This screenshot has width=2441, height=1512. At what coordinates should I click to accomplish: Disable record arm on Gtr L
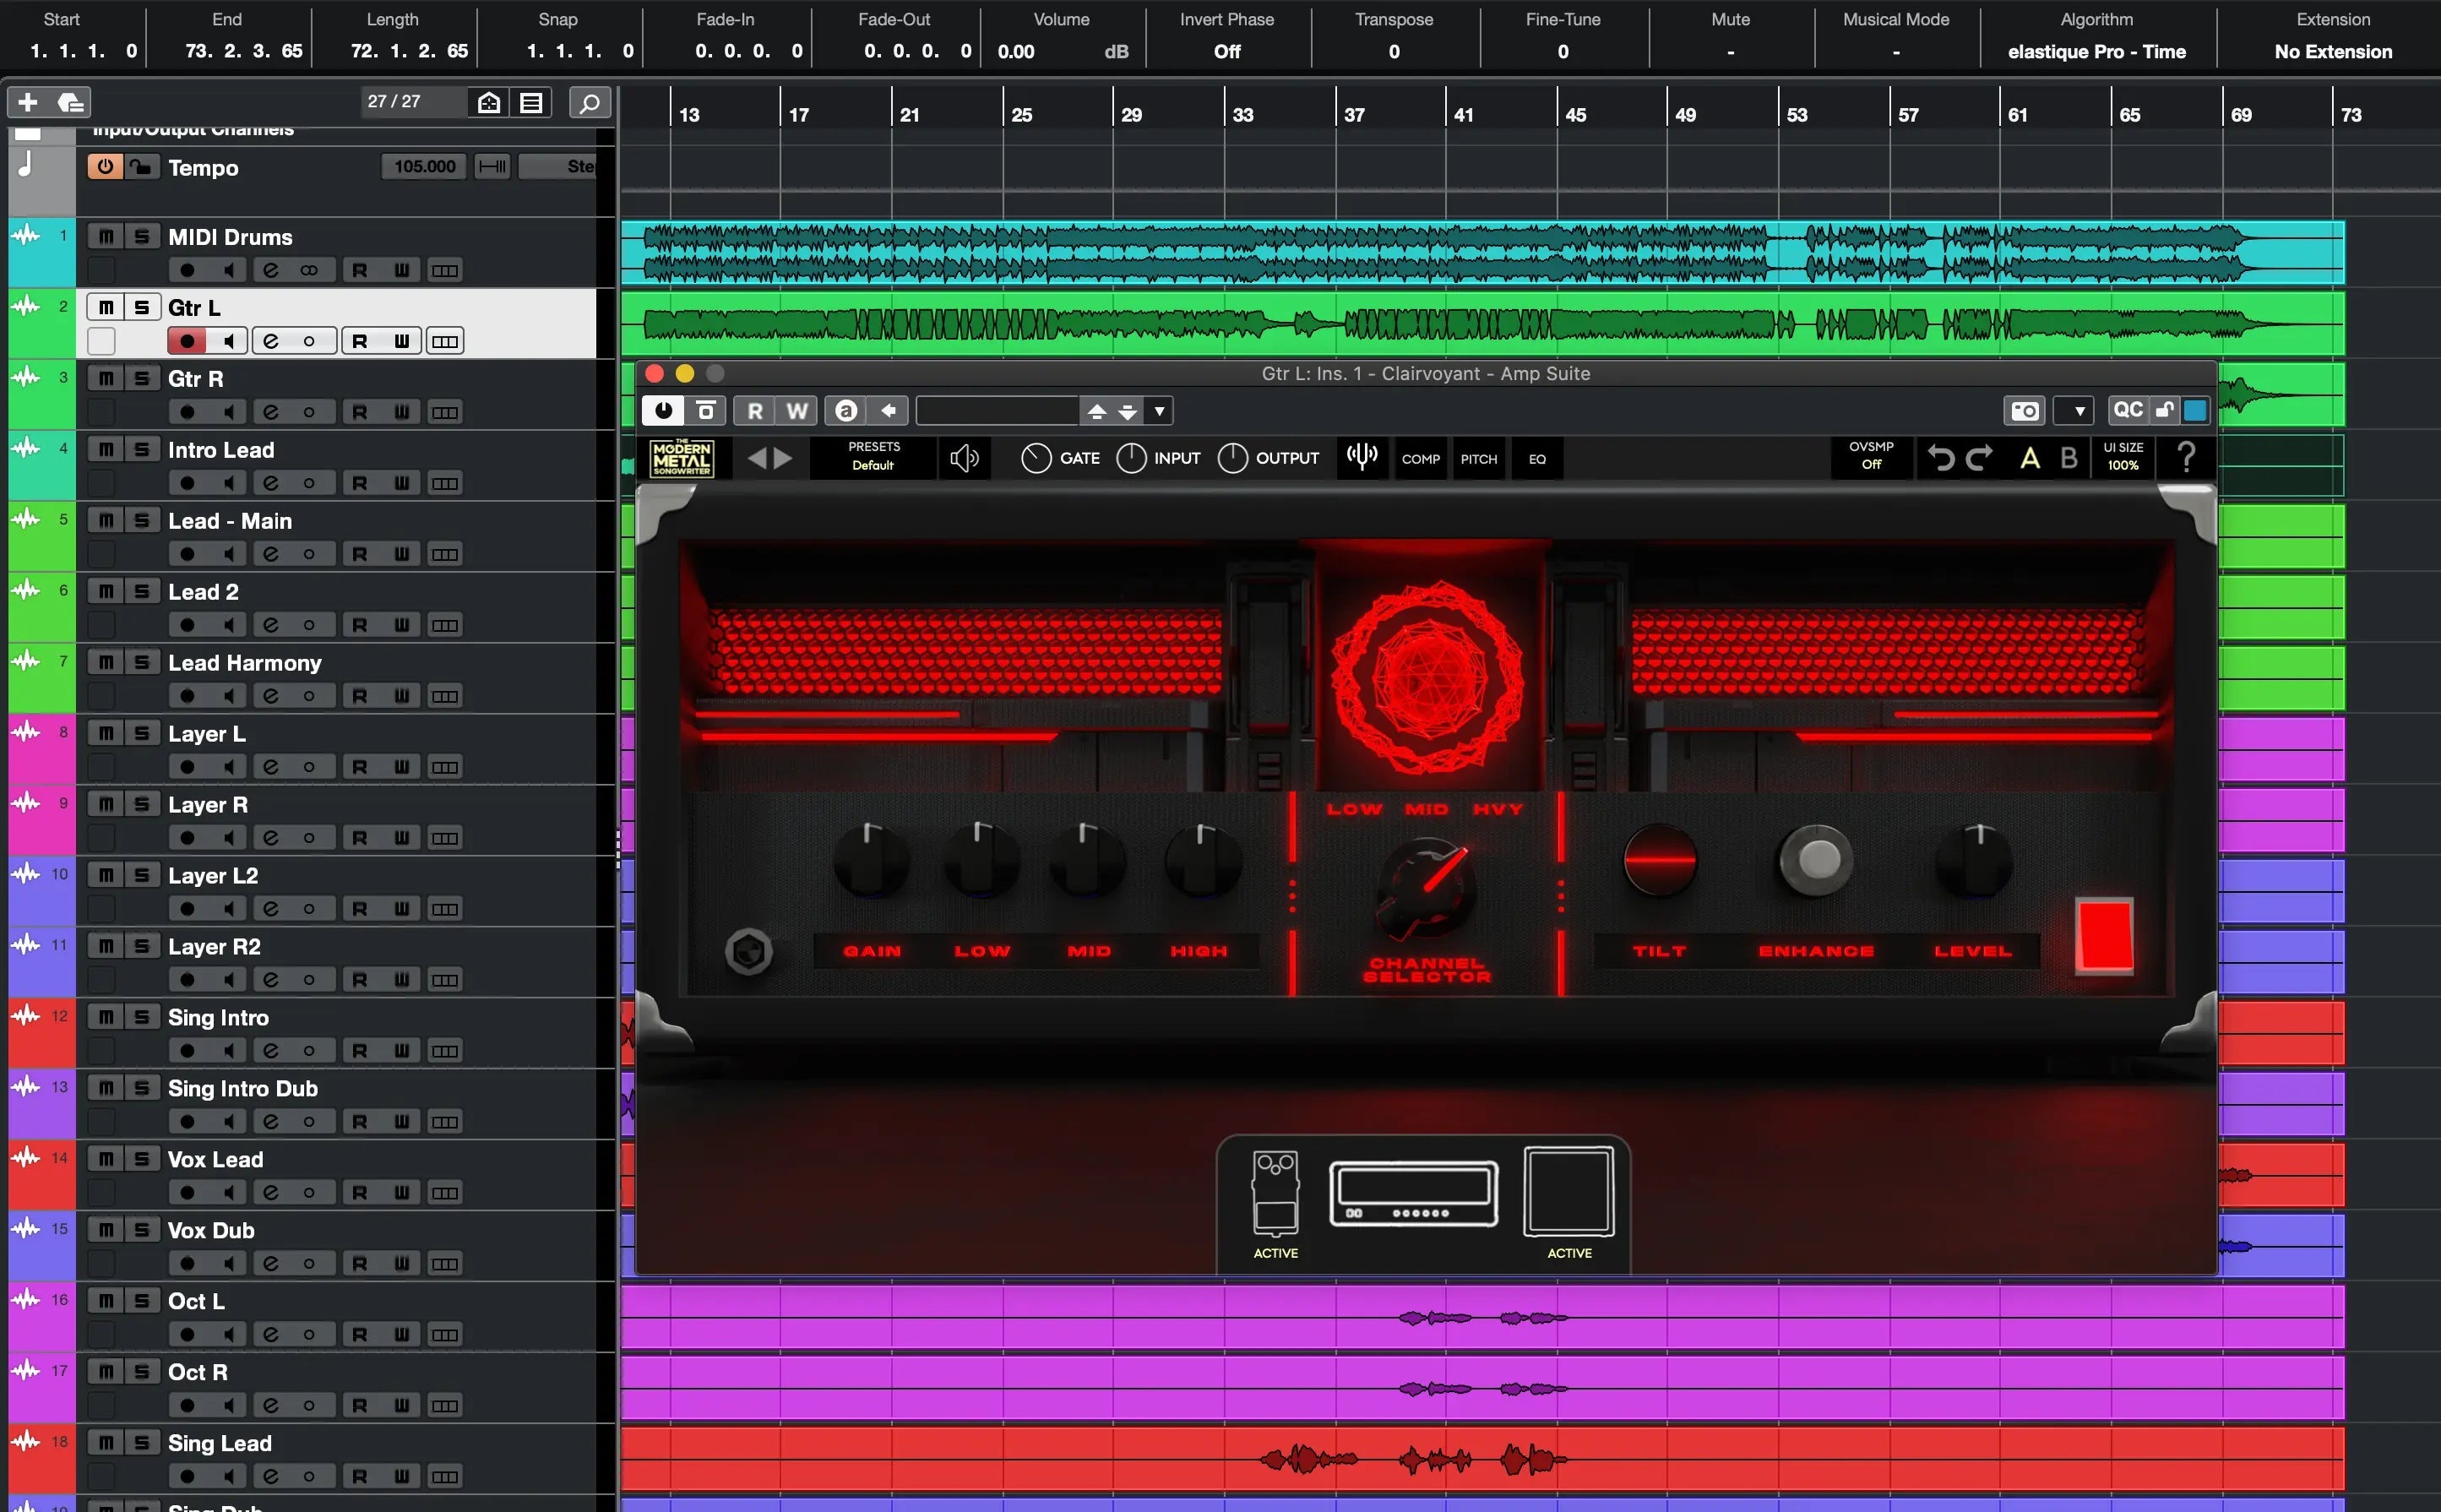[x=187, y=341]
